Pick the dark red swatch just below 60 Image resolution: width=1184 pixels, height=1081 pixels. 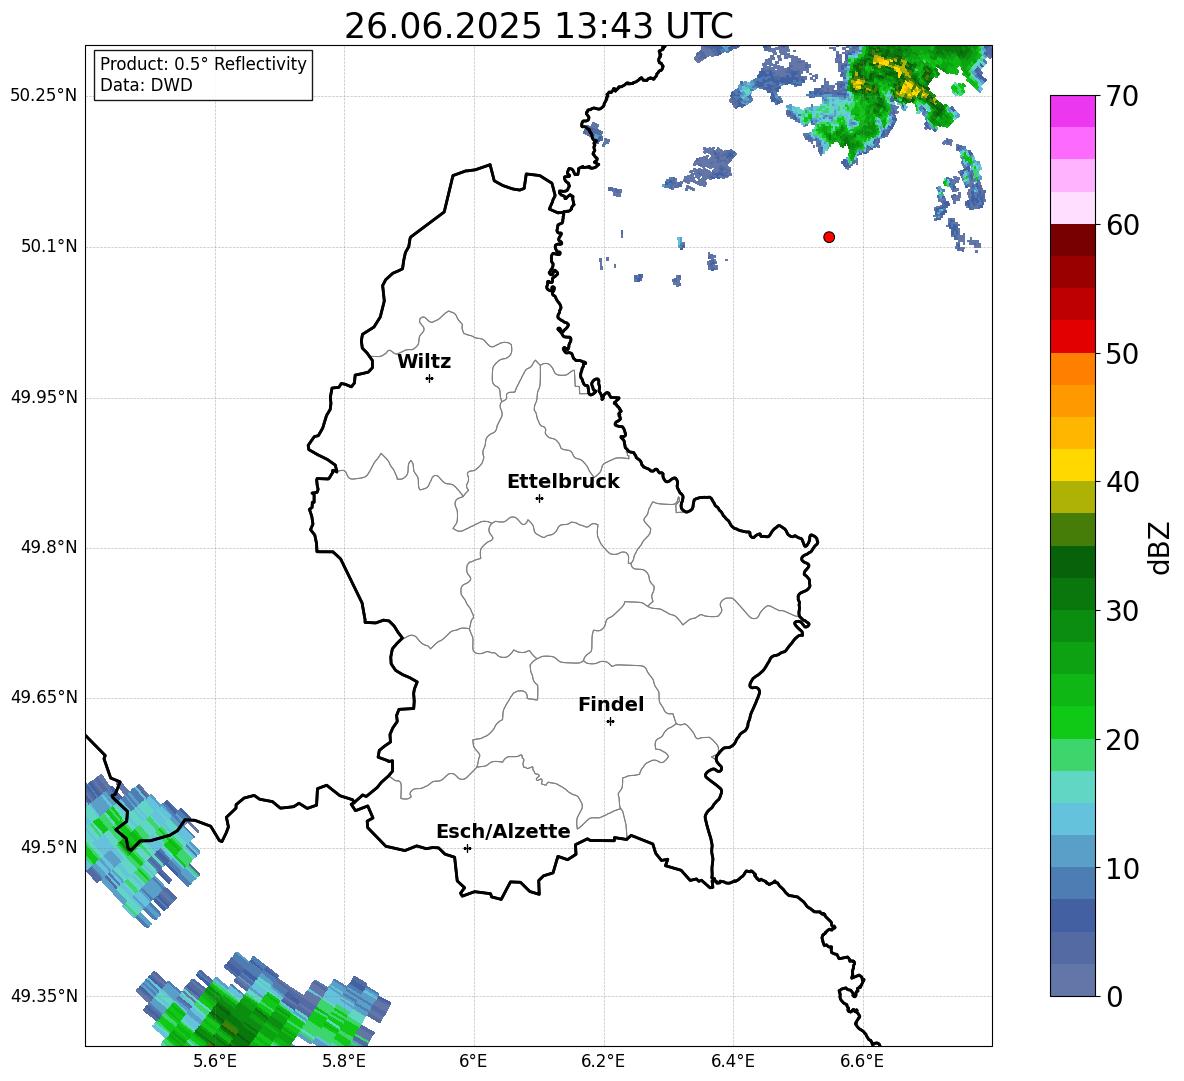pos(1072,240)
